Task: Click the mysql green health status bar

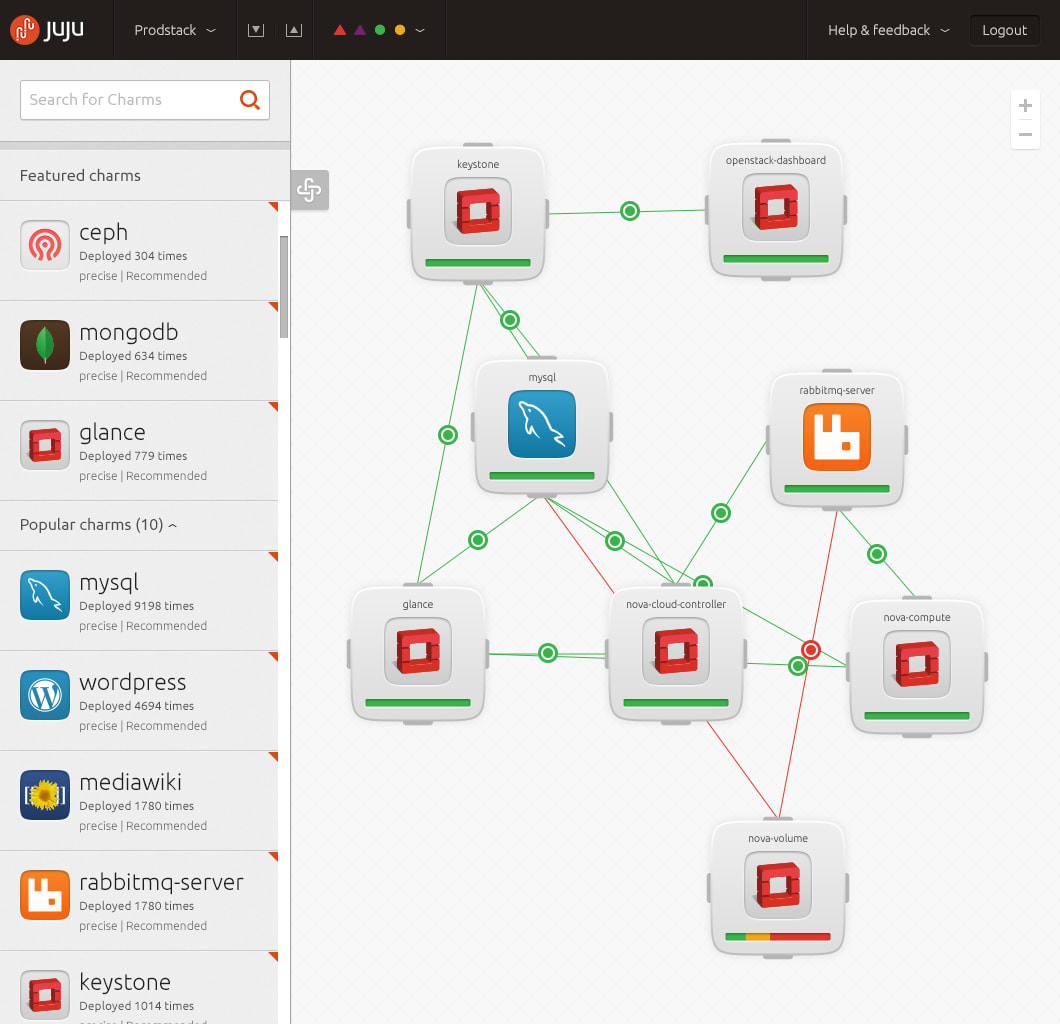Action: pyautogui.click(x=541, y=476)
